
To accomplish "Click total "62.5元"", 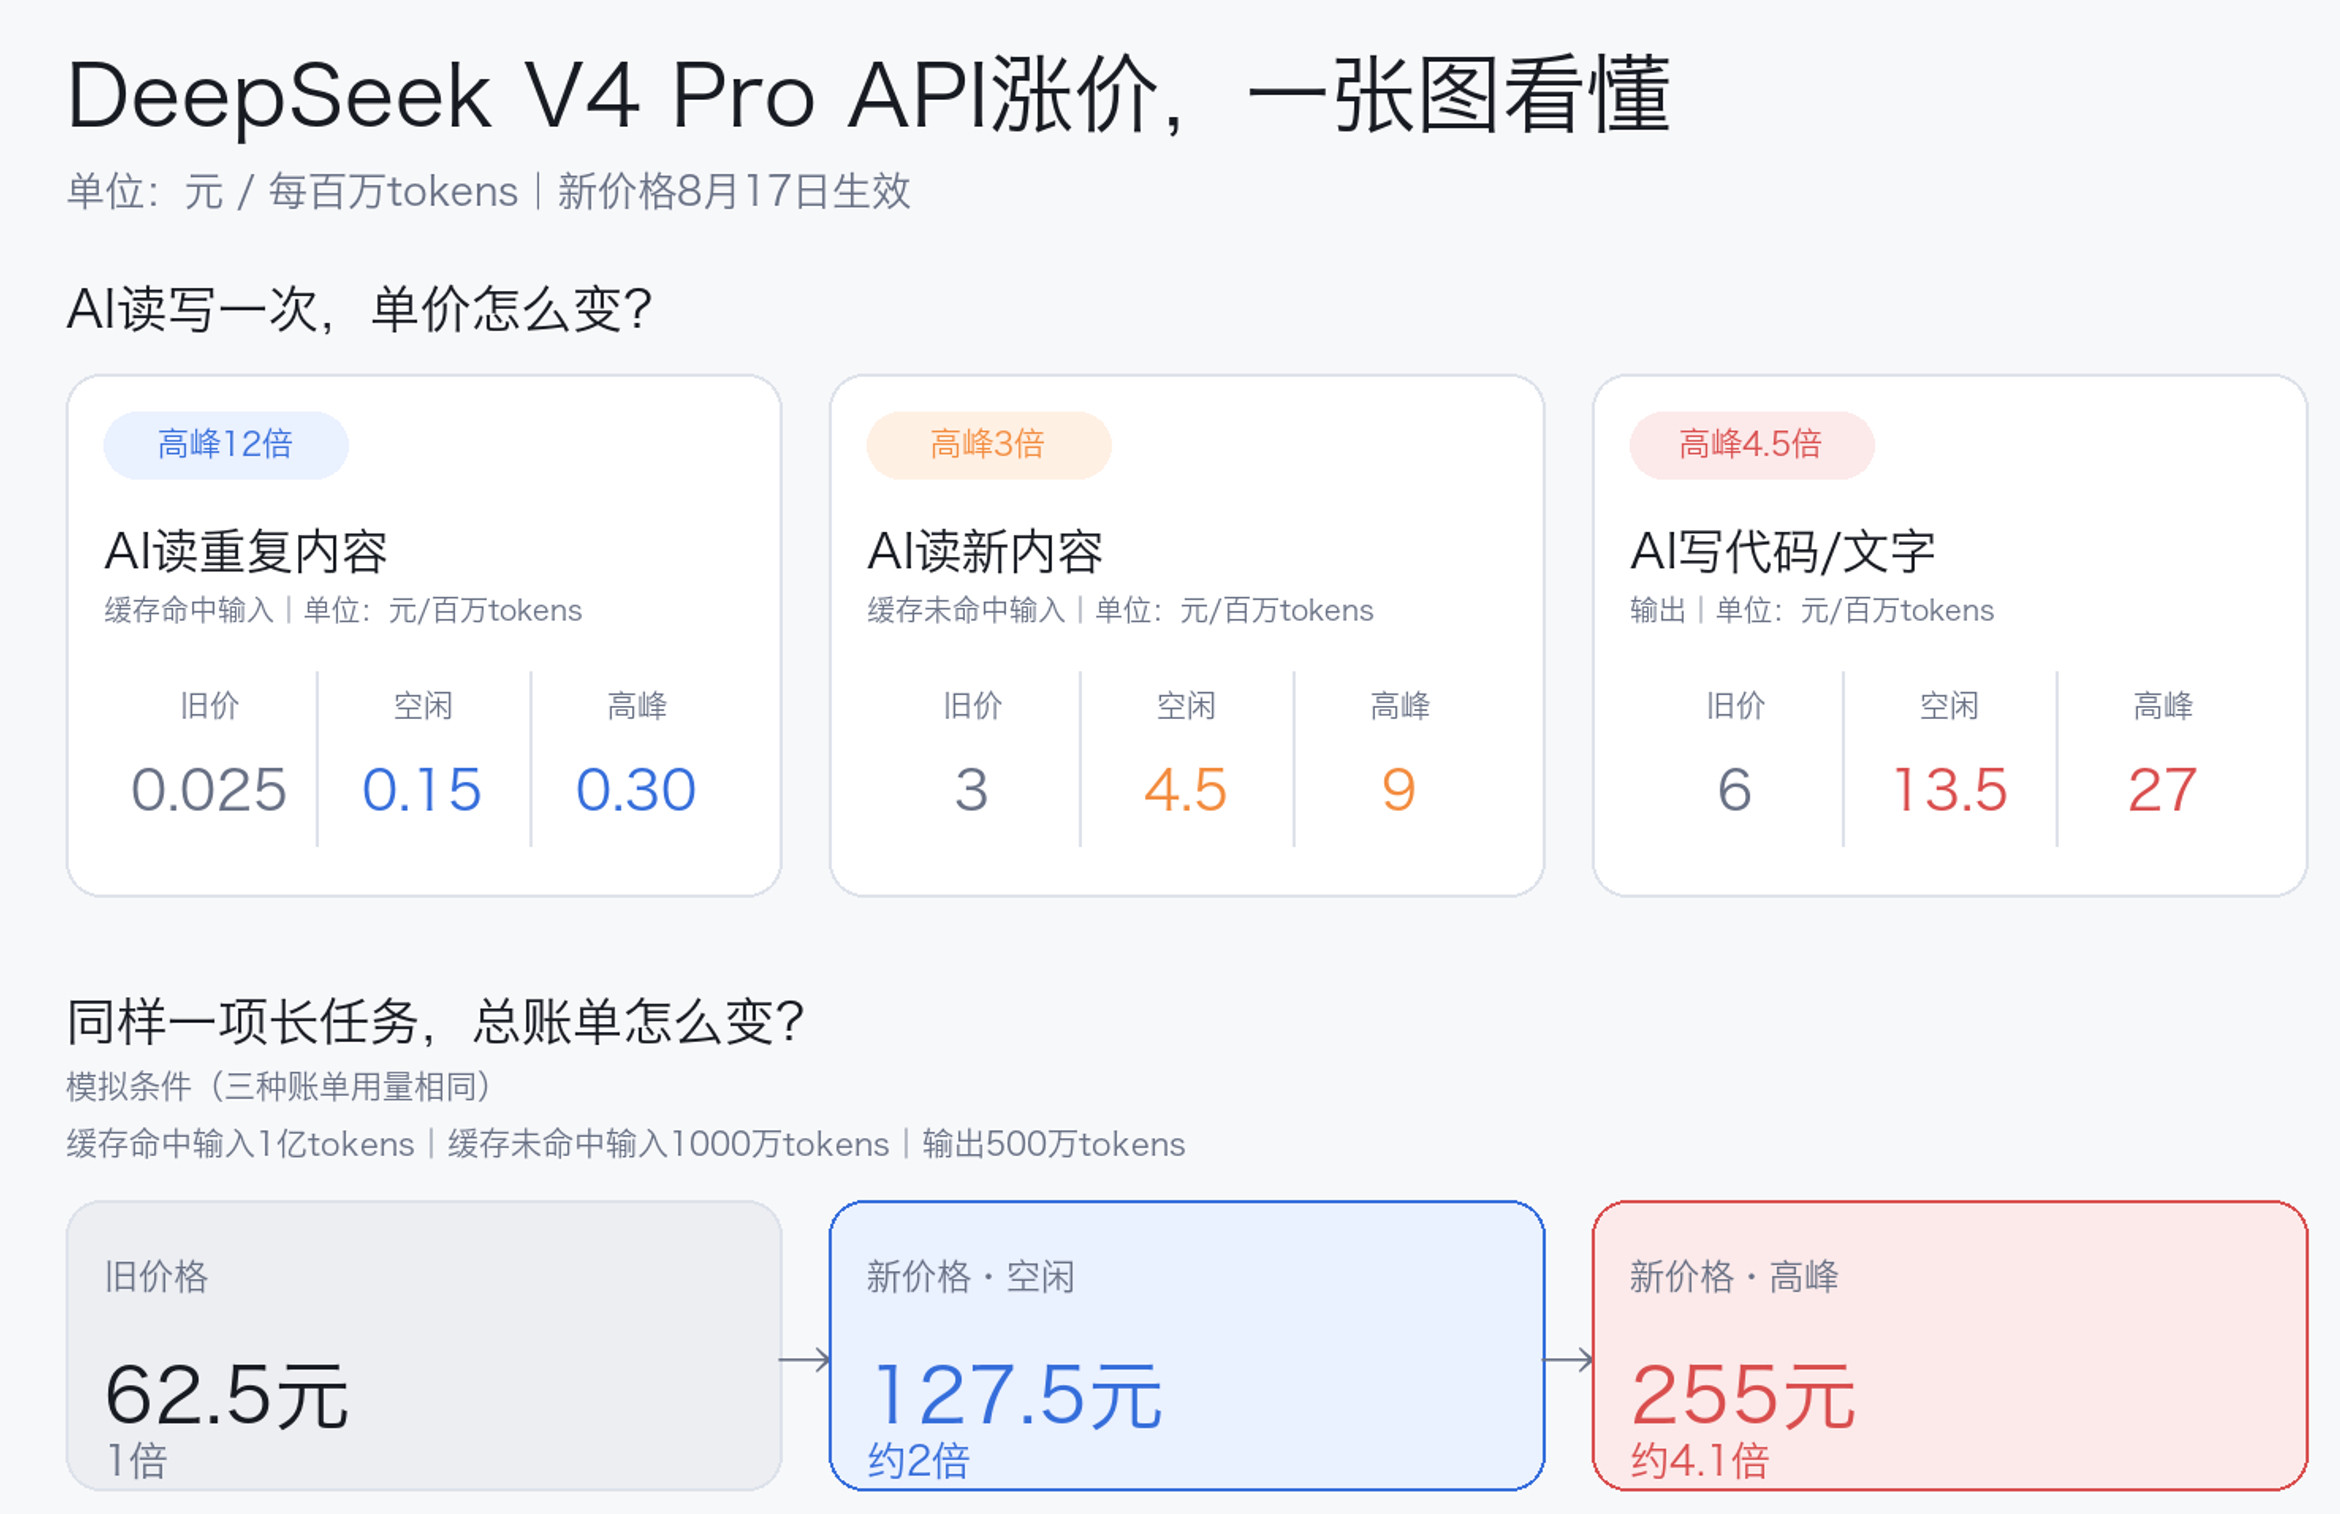I will click(227, 1396).
